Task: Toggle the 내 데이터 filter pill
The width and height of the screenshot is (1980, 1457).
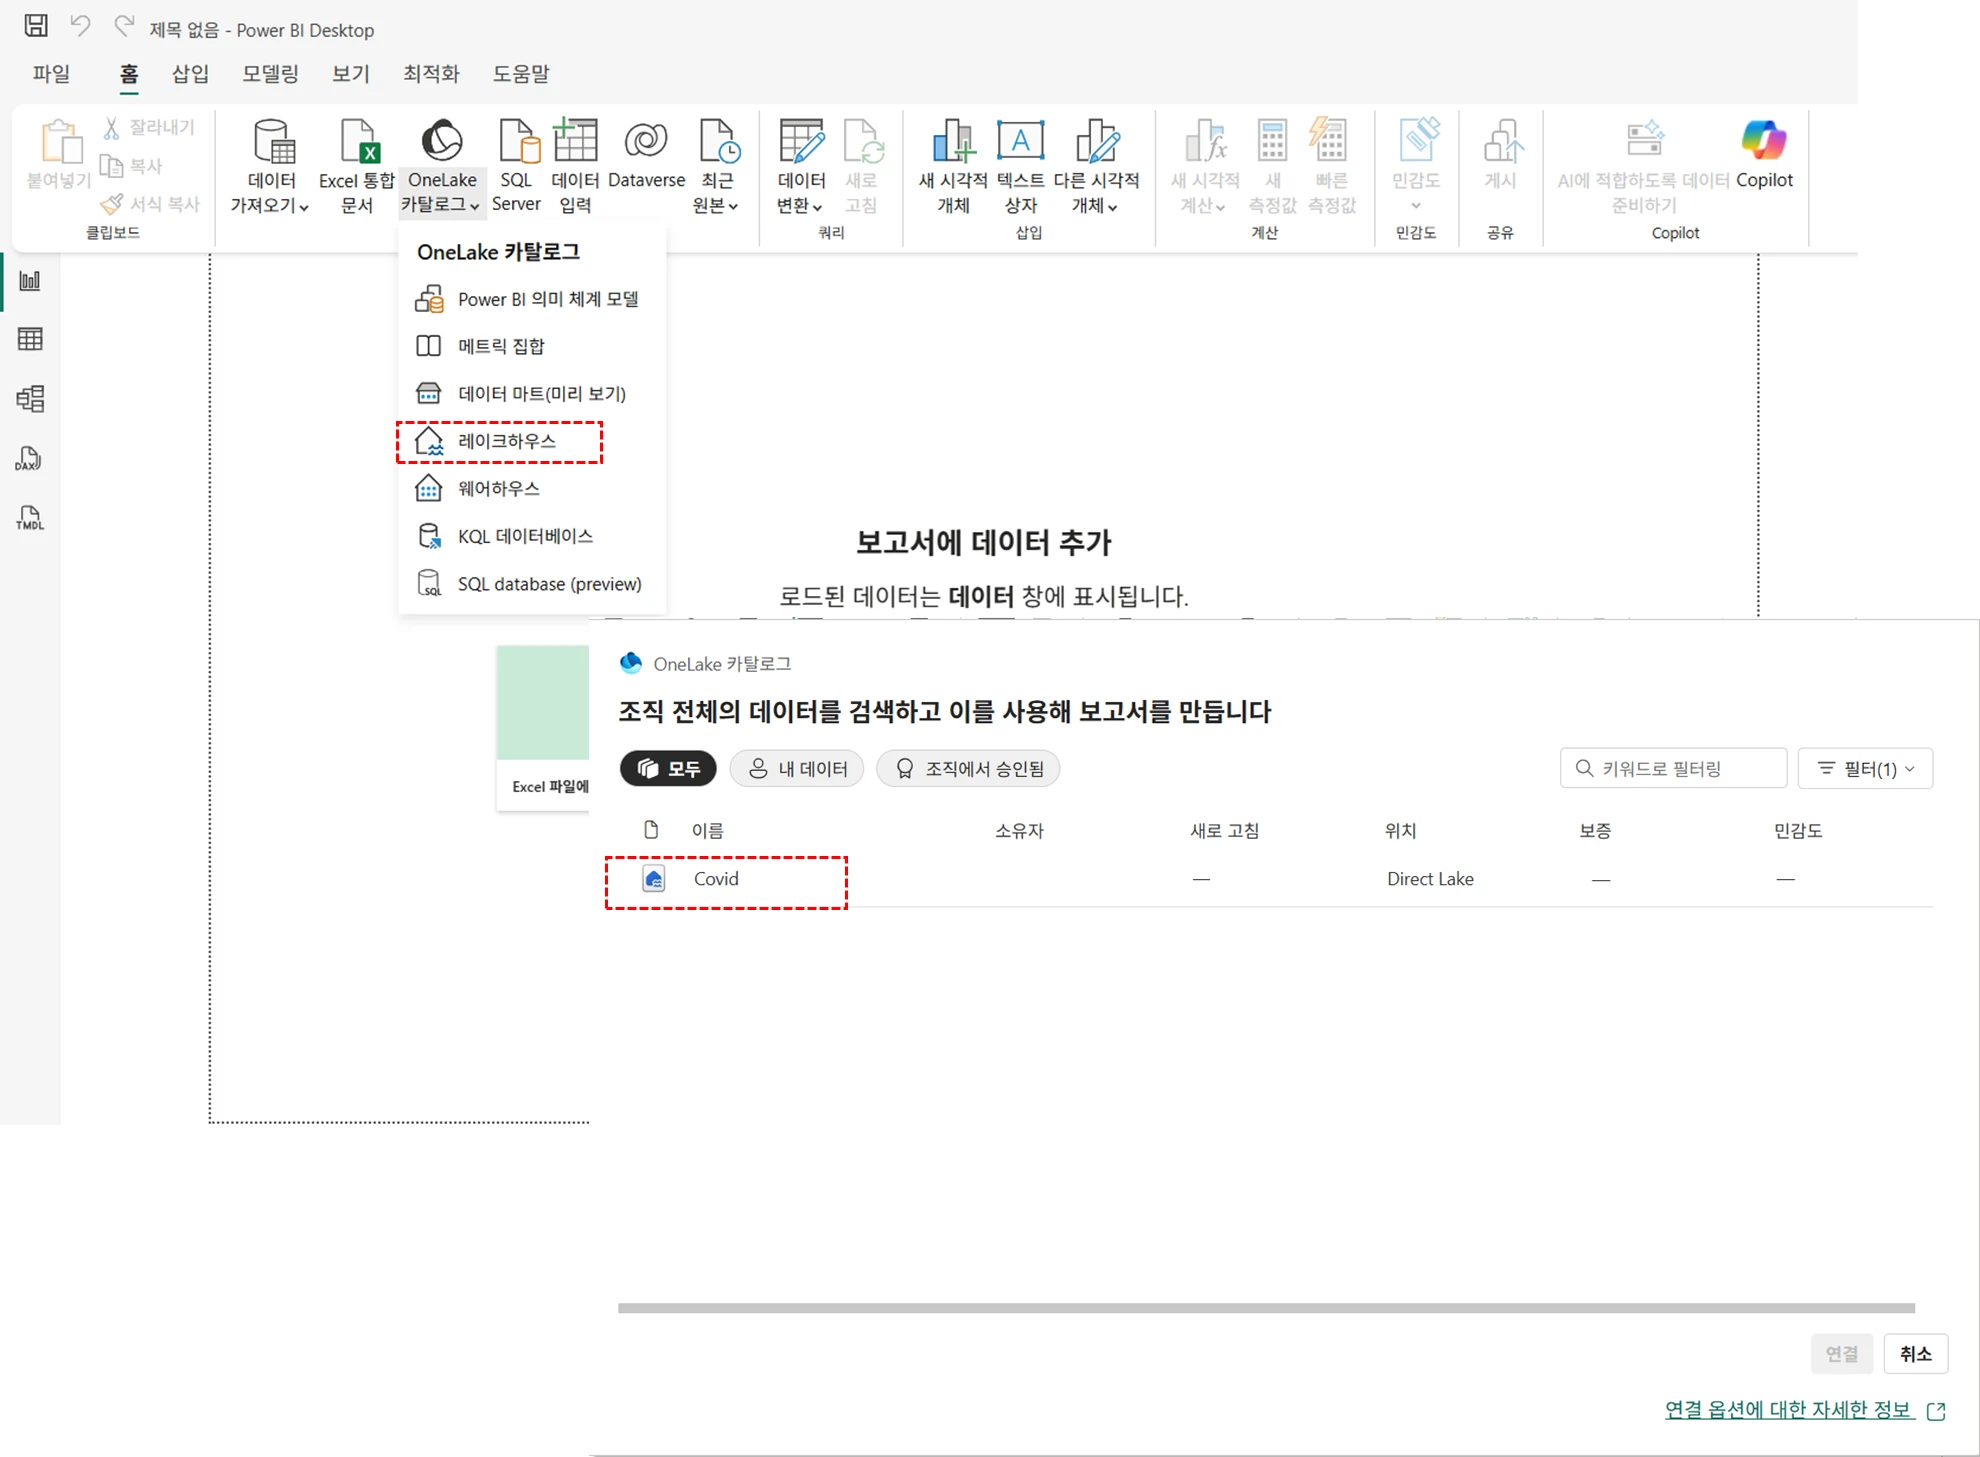Action: tap(797, 768)
